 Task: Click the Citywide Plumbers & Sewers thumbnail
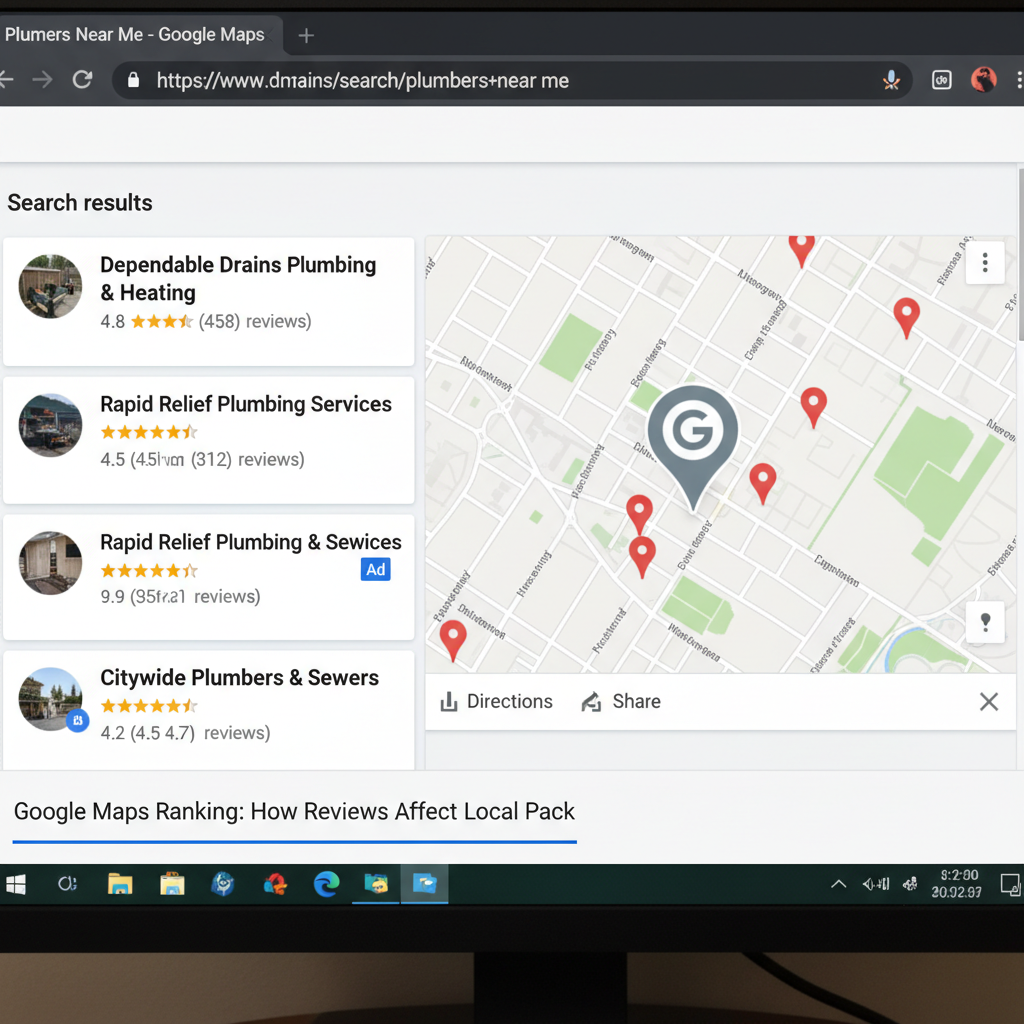(50, 699)
